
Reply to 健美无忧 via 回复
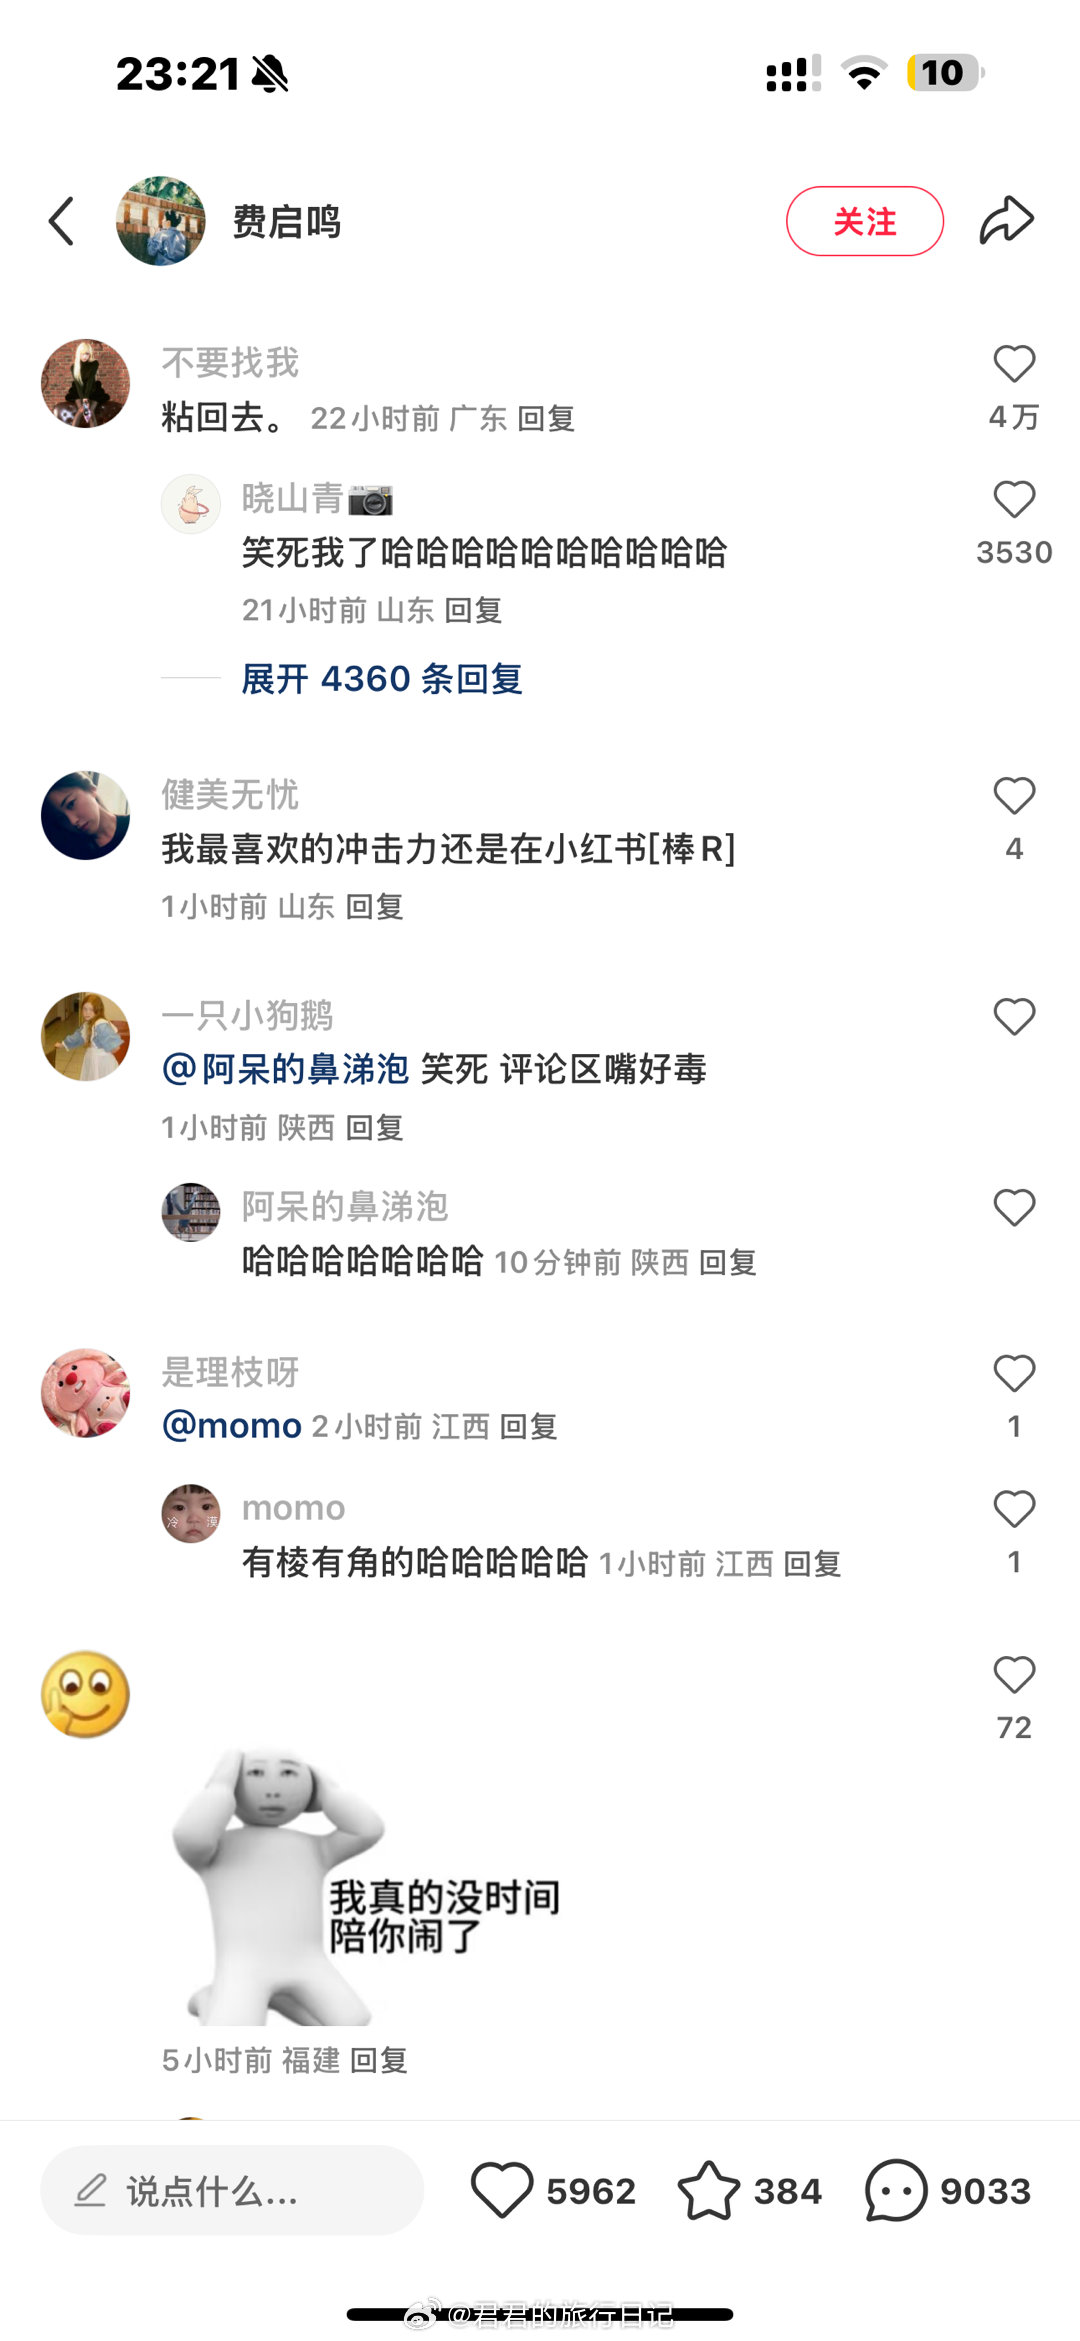(x=374, y=907)
